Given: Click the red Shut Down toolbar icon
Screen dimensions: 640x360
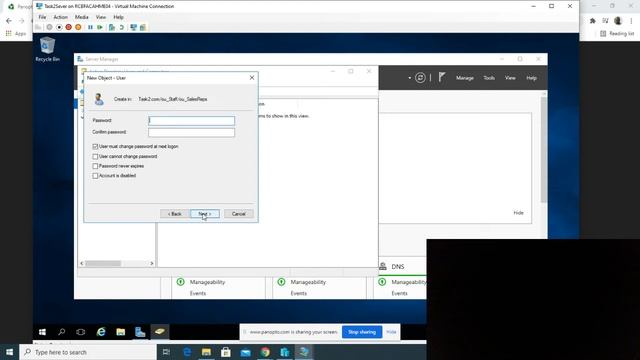Looking at the screenshot, I should pyautogui.click(x=69, y=27).
